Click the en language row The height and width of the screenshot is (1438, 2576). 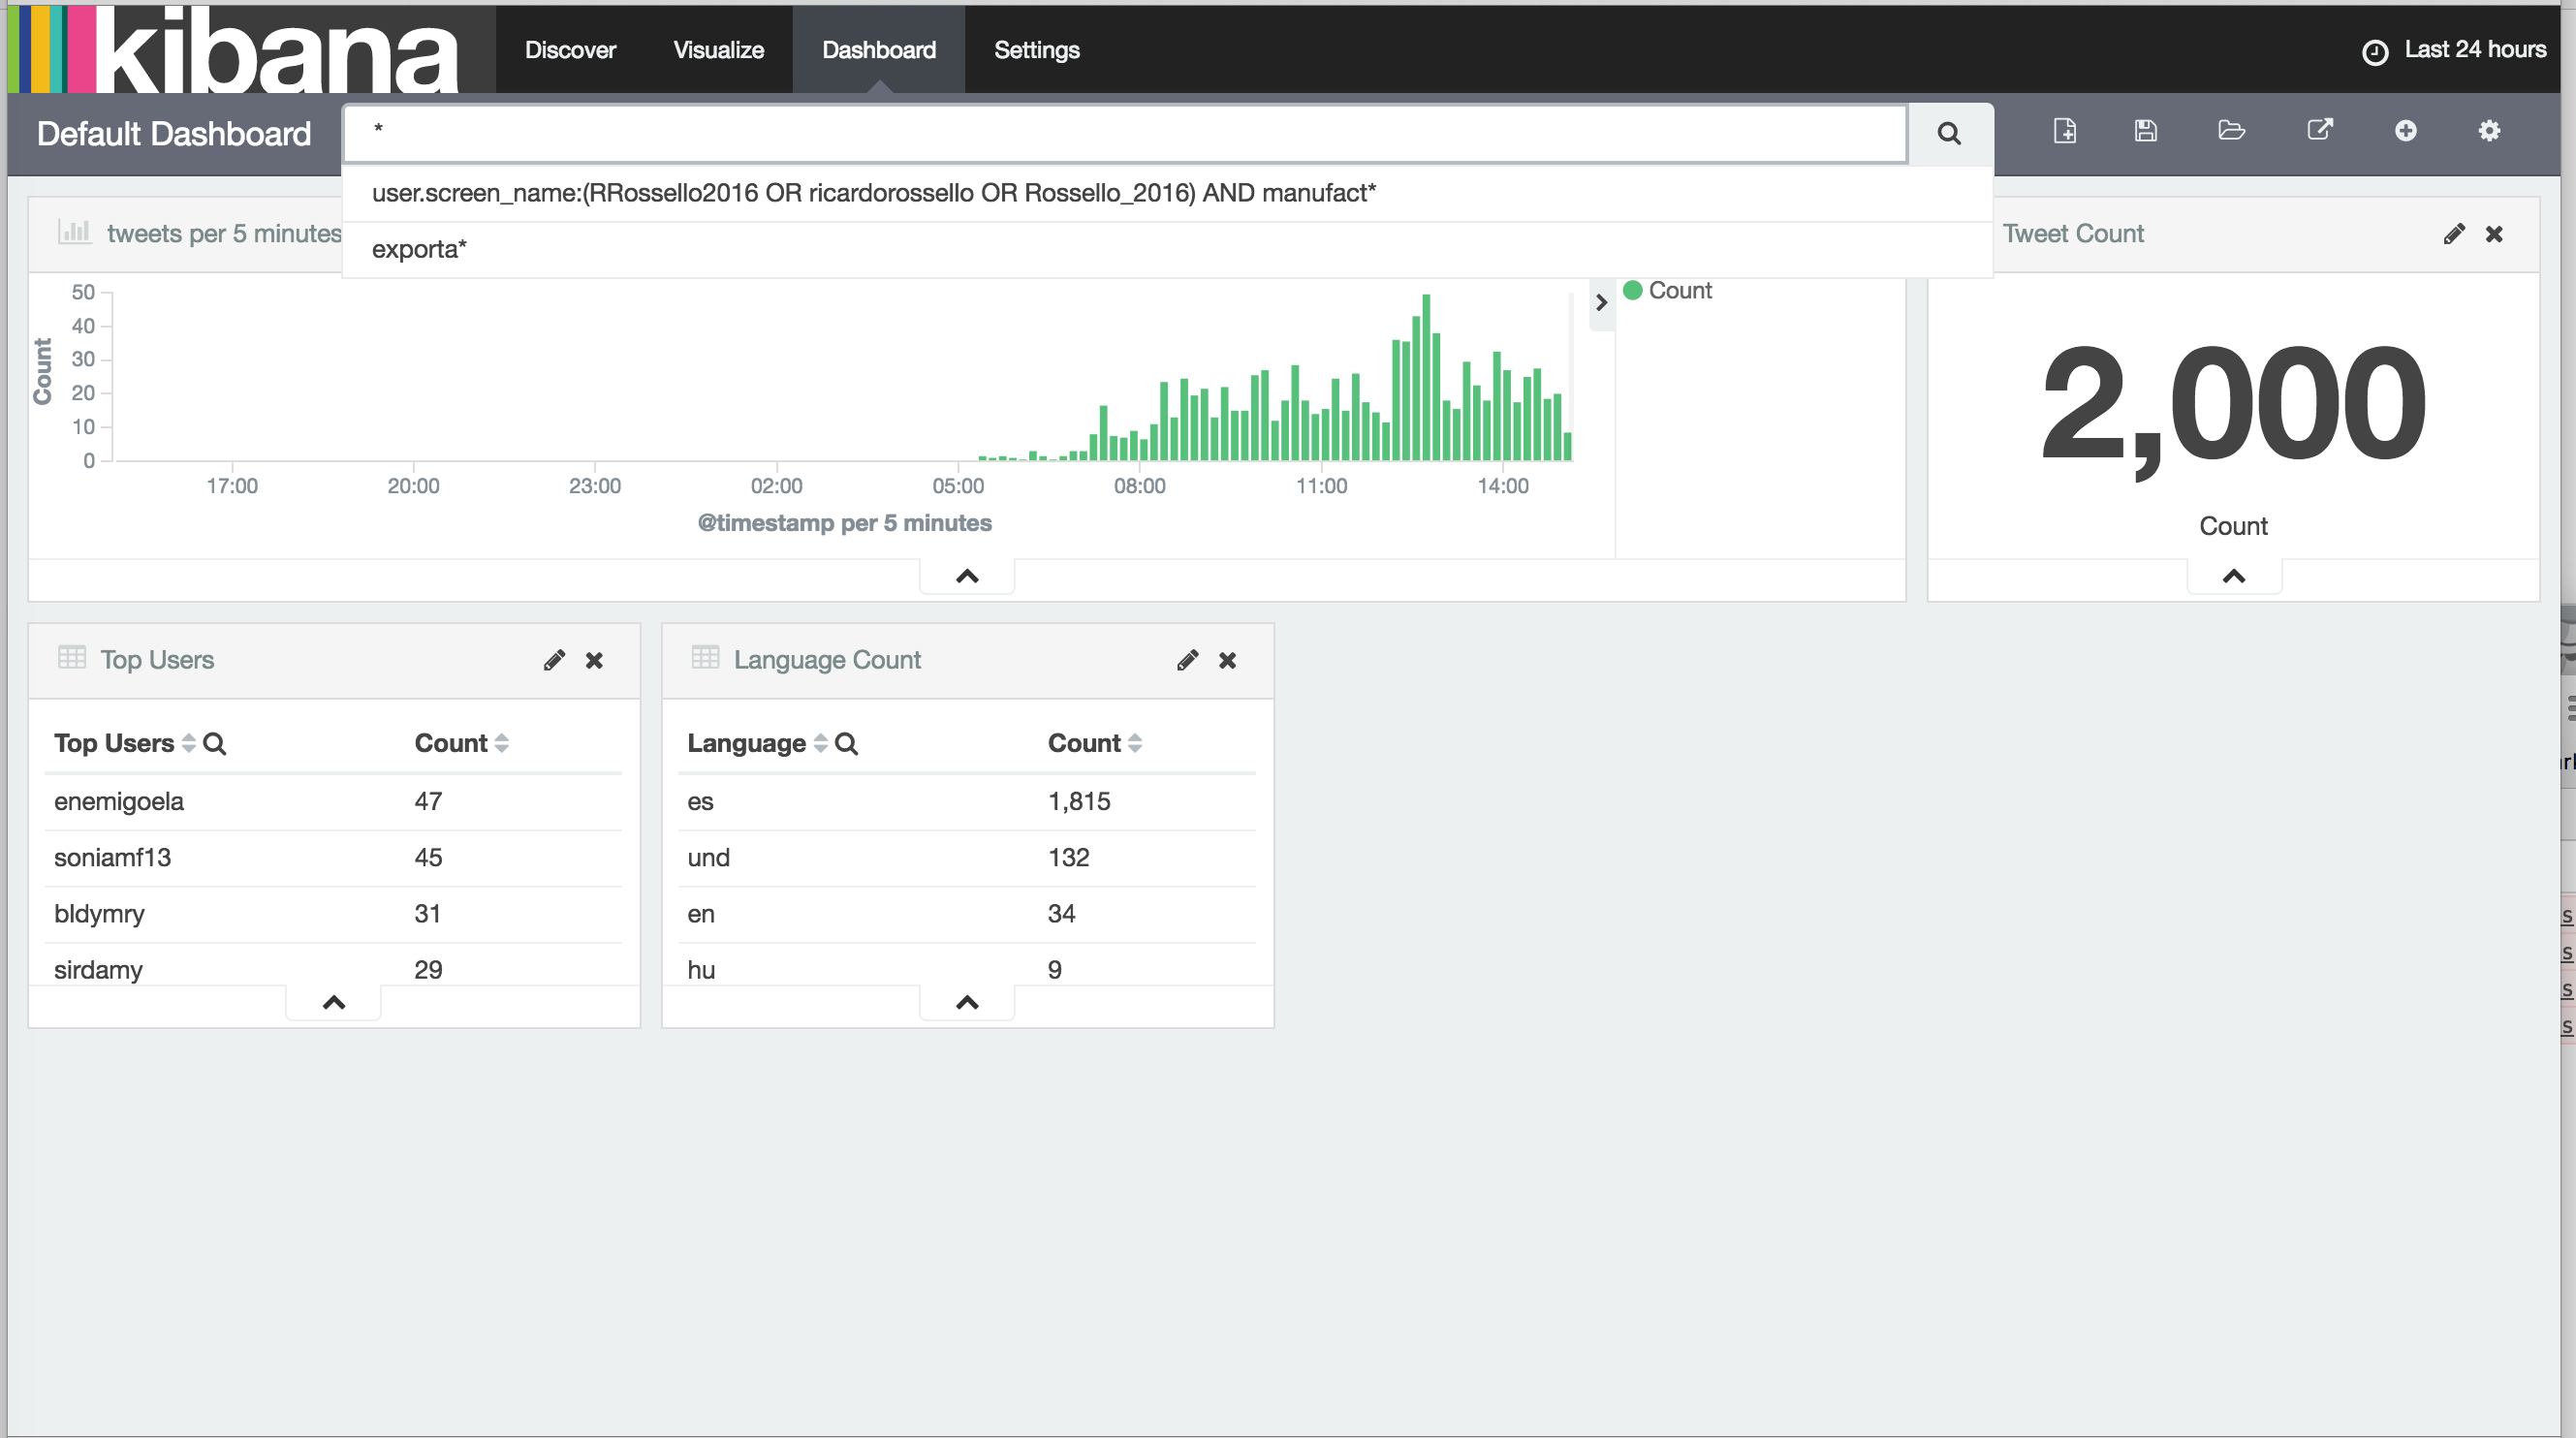point(967,913)
